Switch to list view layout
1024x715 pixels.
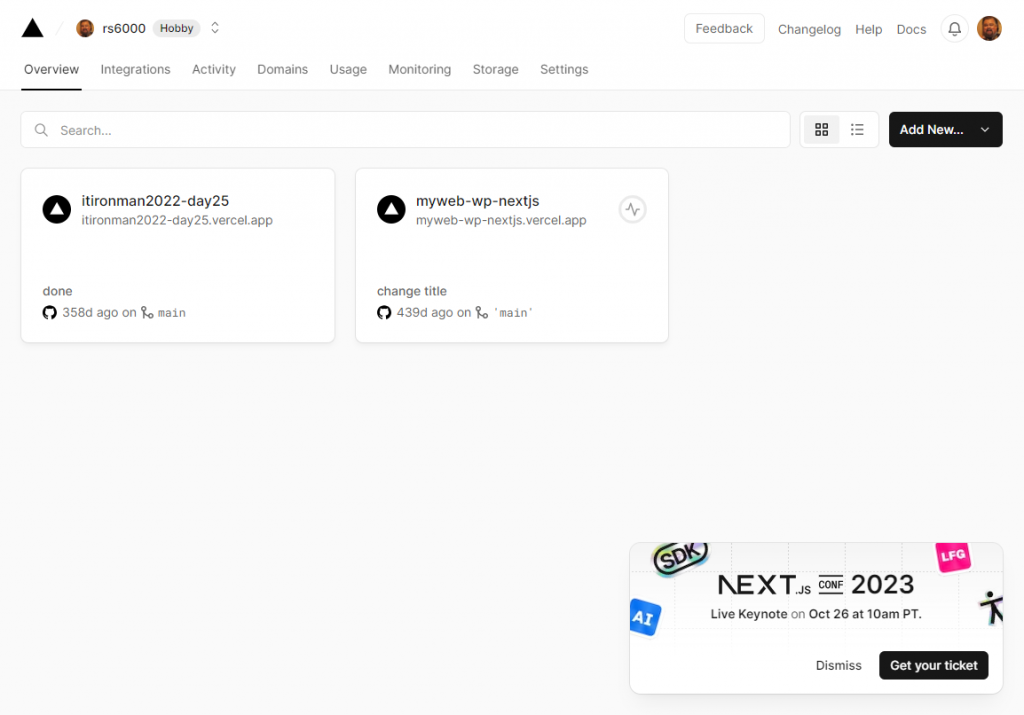857,129
